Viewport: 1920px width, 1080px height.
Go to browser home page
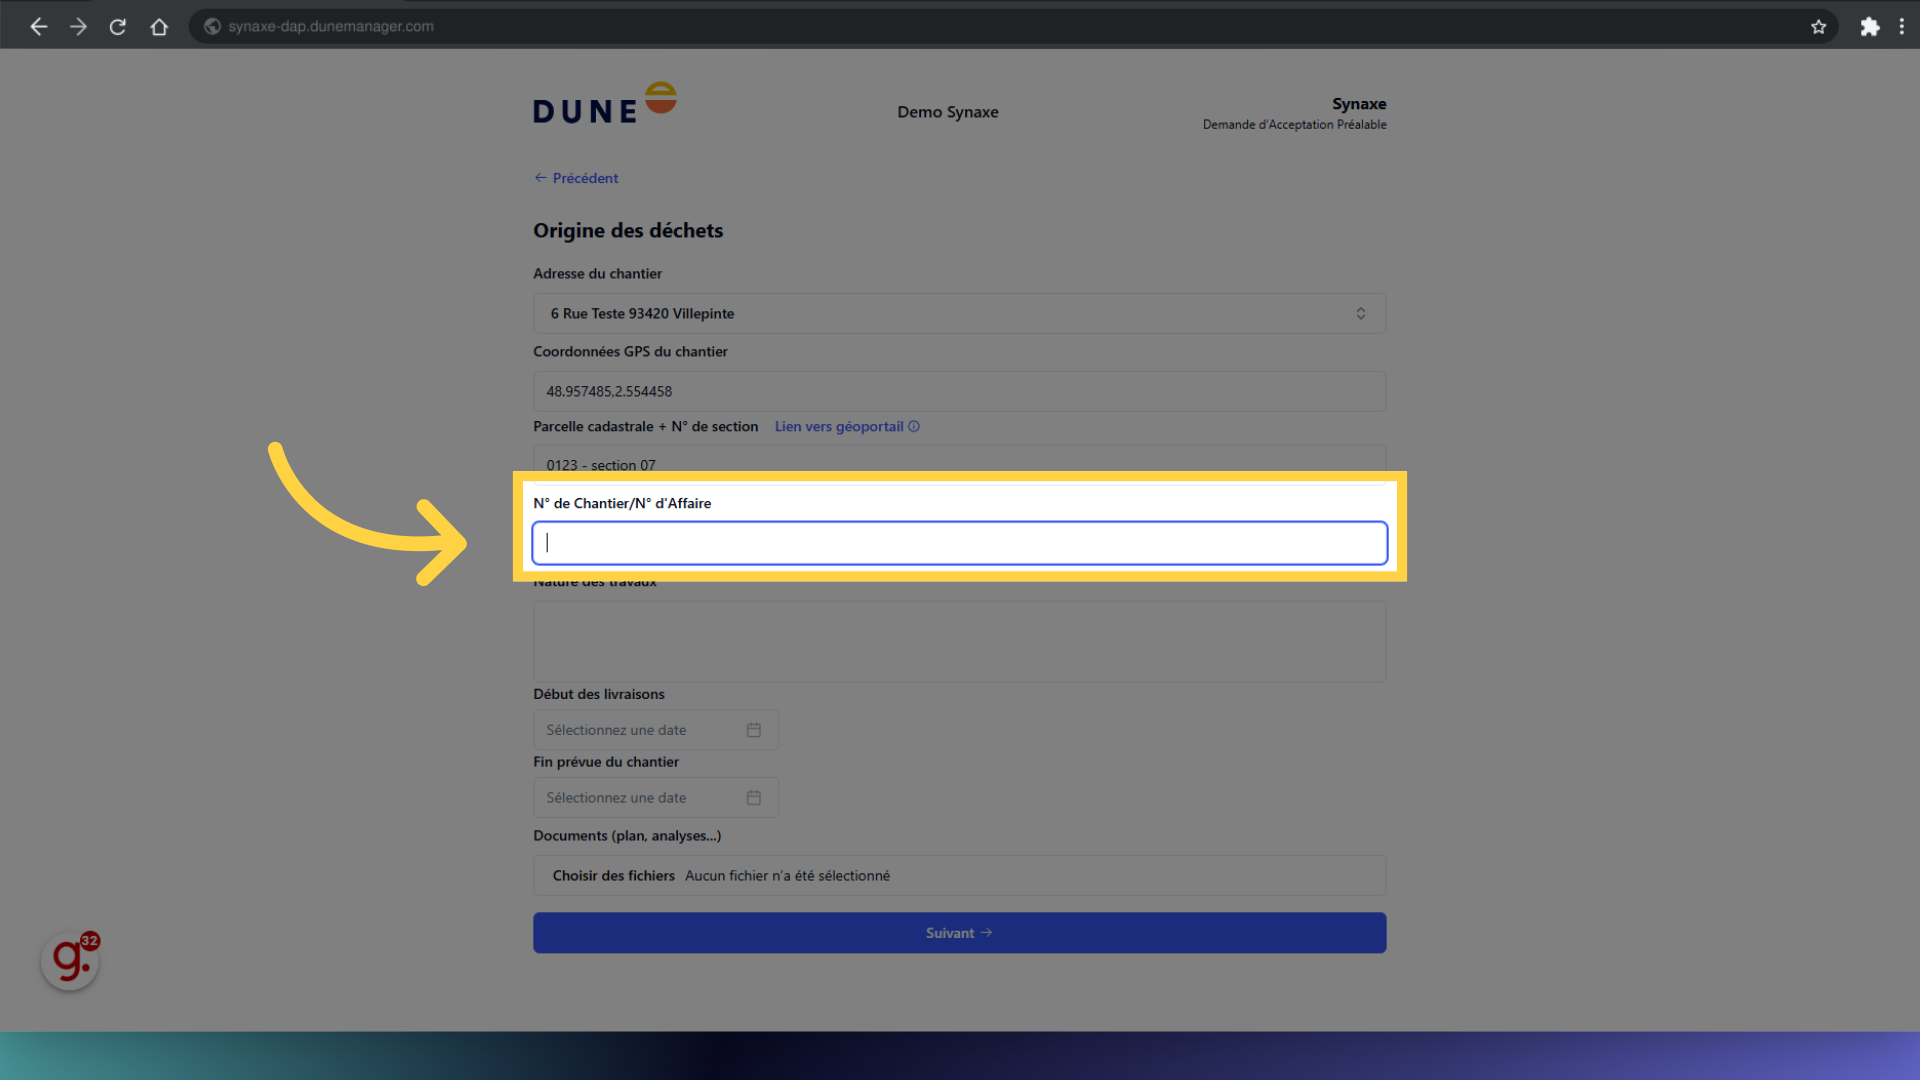click(x=159, y=26)
